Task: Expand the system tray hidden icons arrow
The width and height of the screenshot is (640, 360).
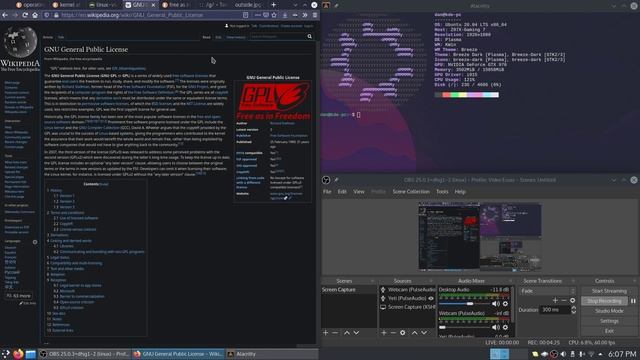Action: [600, 354]
